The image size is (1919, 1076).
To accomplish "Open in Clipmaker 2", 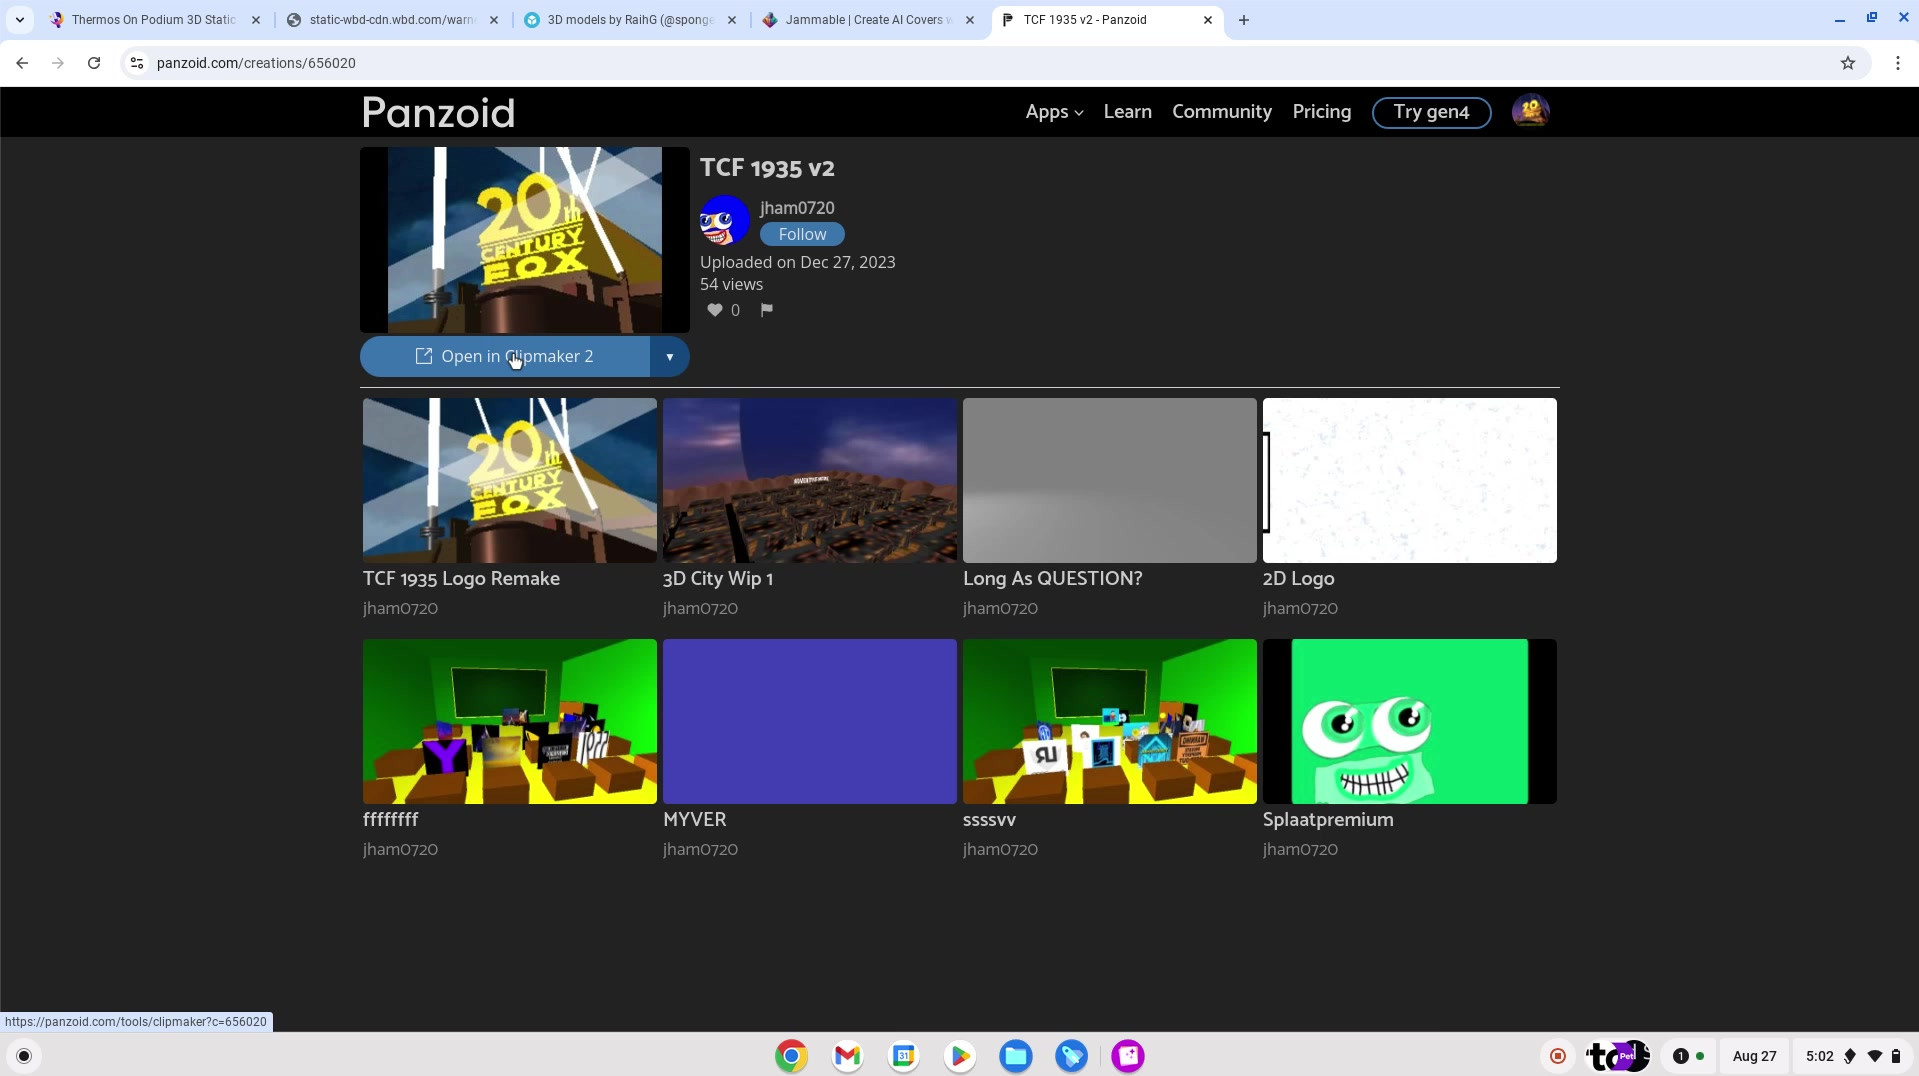I will [505, 357].
